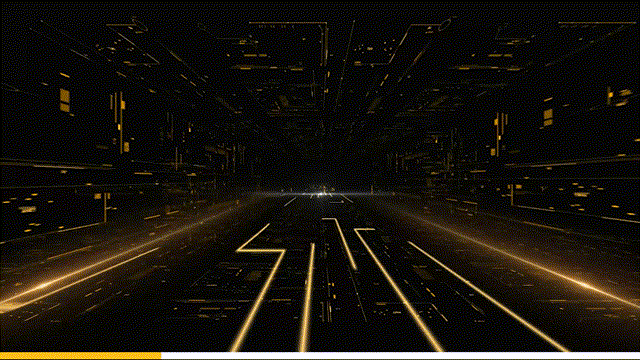Click the oval ring shape at top left ceiling
Image resolution: width=640 pixels, height=360 pixels.
tap(140, 24)
